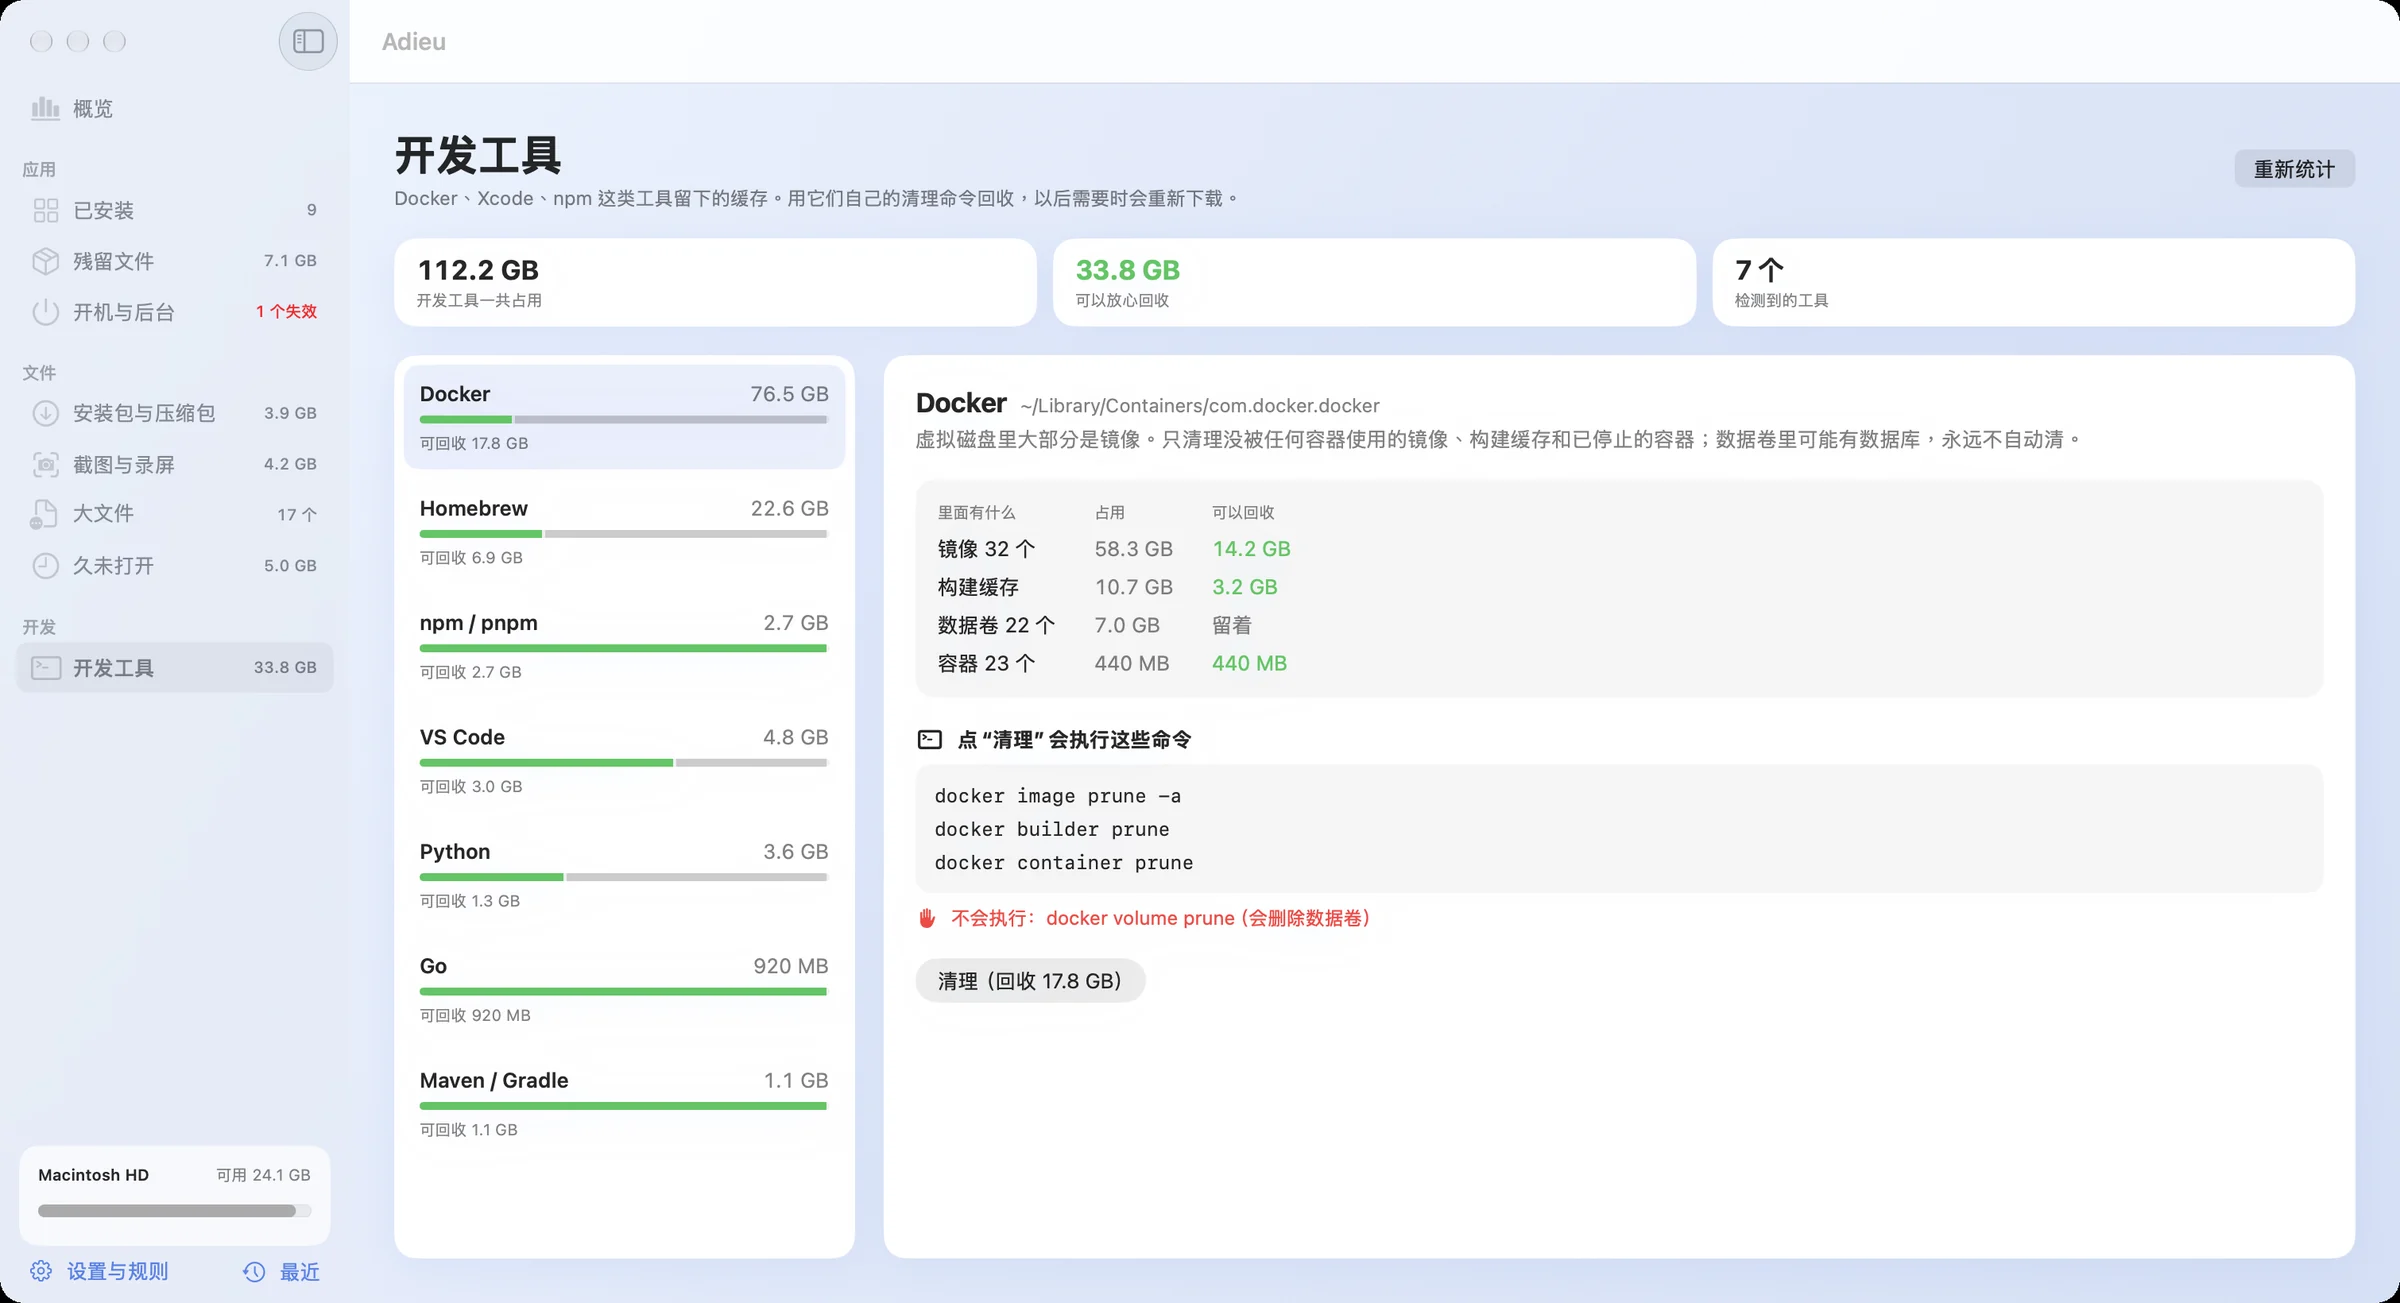
Task: Click the red hand warning icon
Action: point(927,918)
